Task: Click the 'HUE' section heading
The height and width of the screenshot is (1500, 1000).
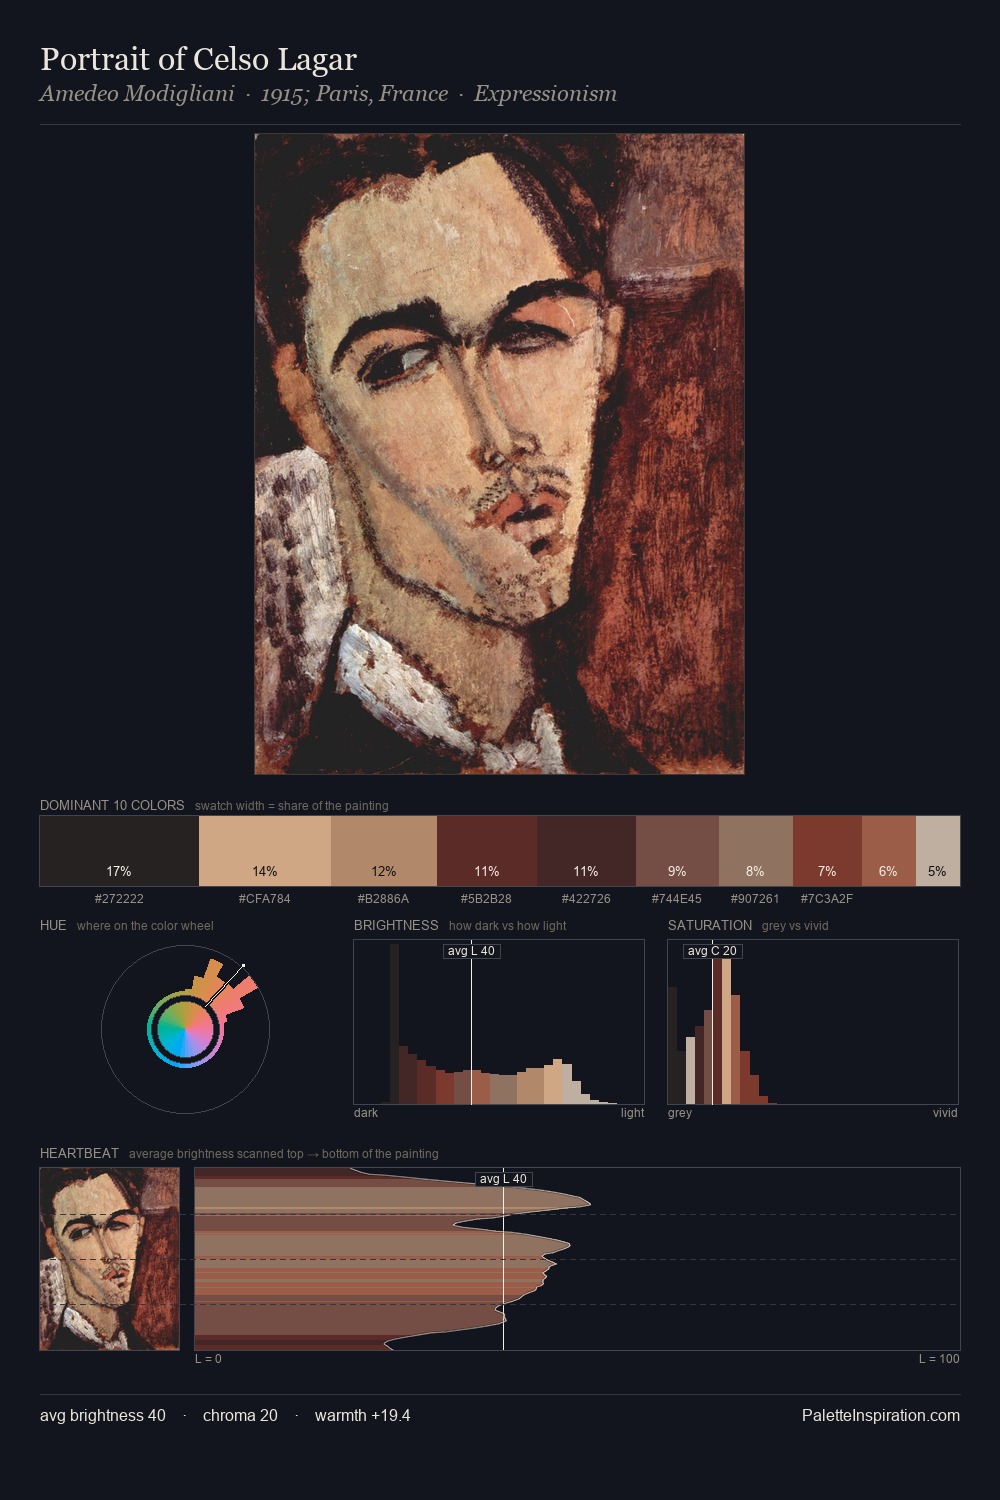Action: 53,925
